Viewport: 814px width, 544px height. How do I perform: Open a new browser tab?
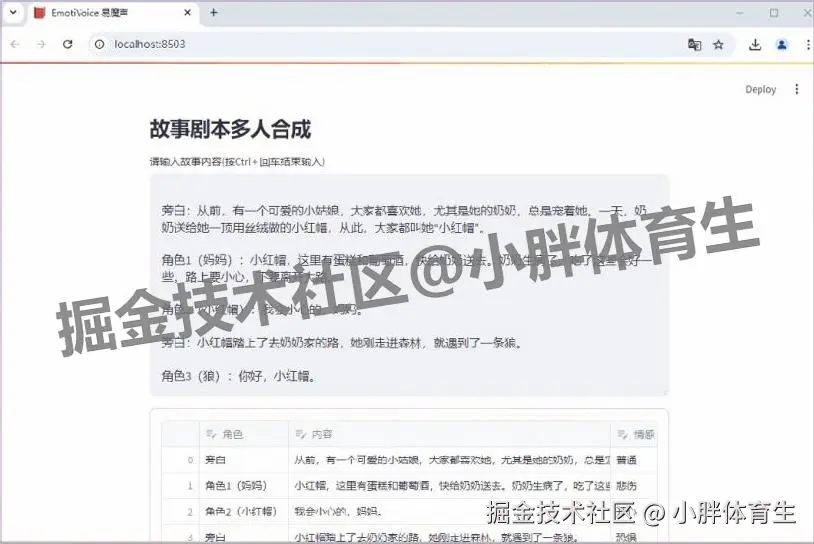pyautogui.click(x=213, y=12)
